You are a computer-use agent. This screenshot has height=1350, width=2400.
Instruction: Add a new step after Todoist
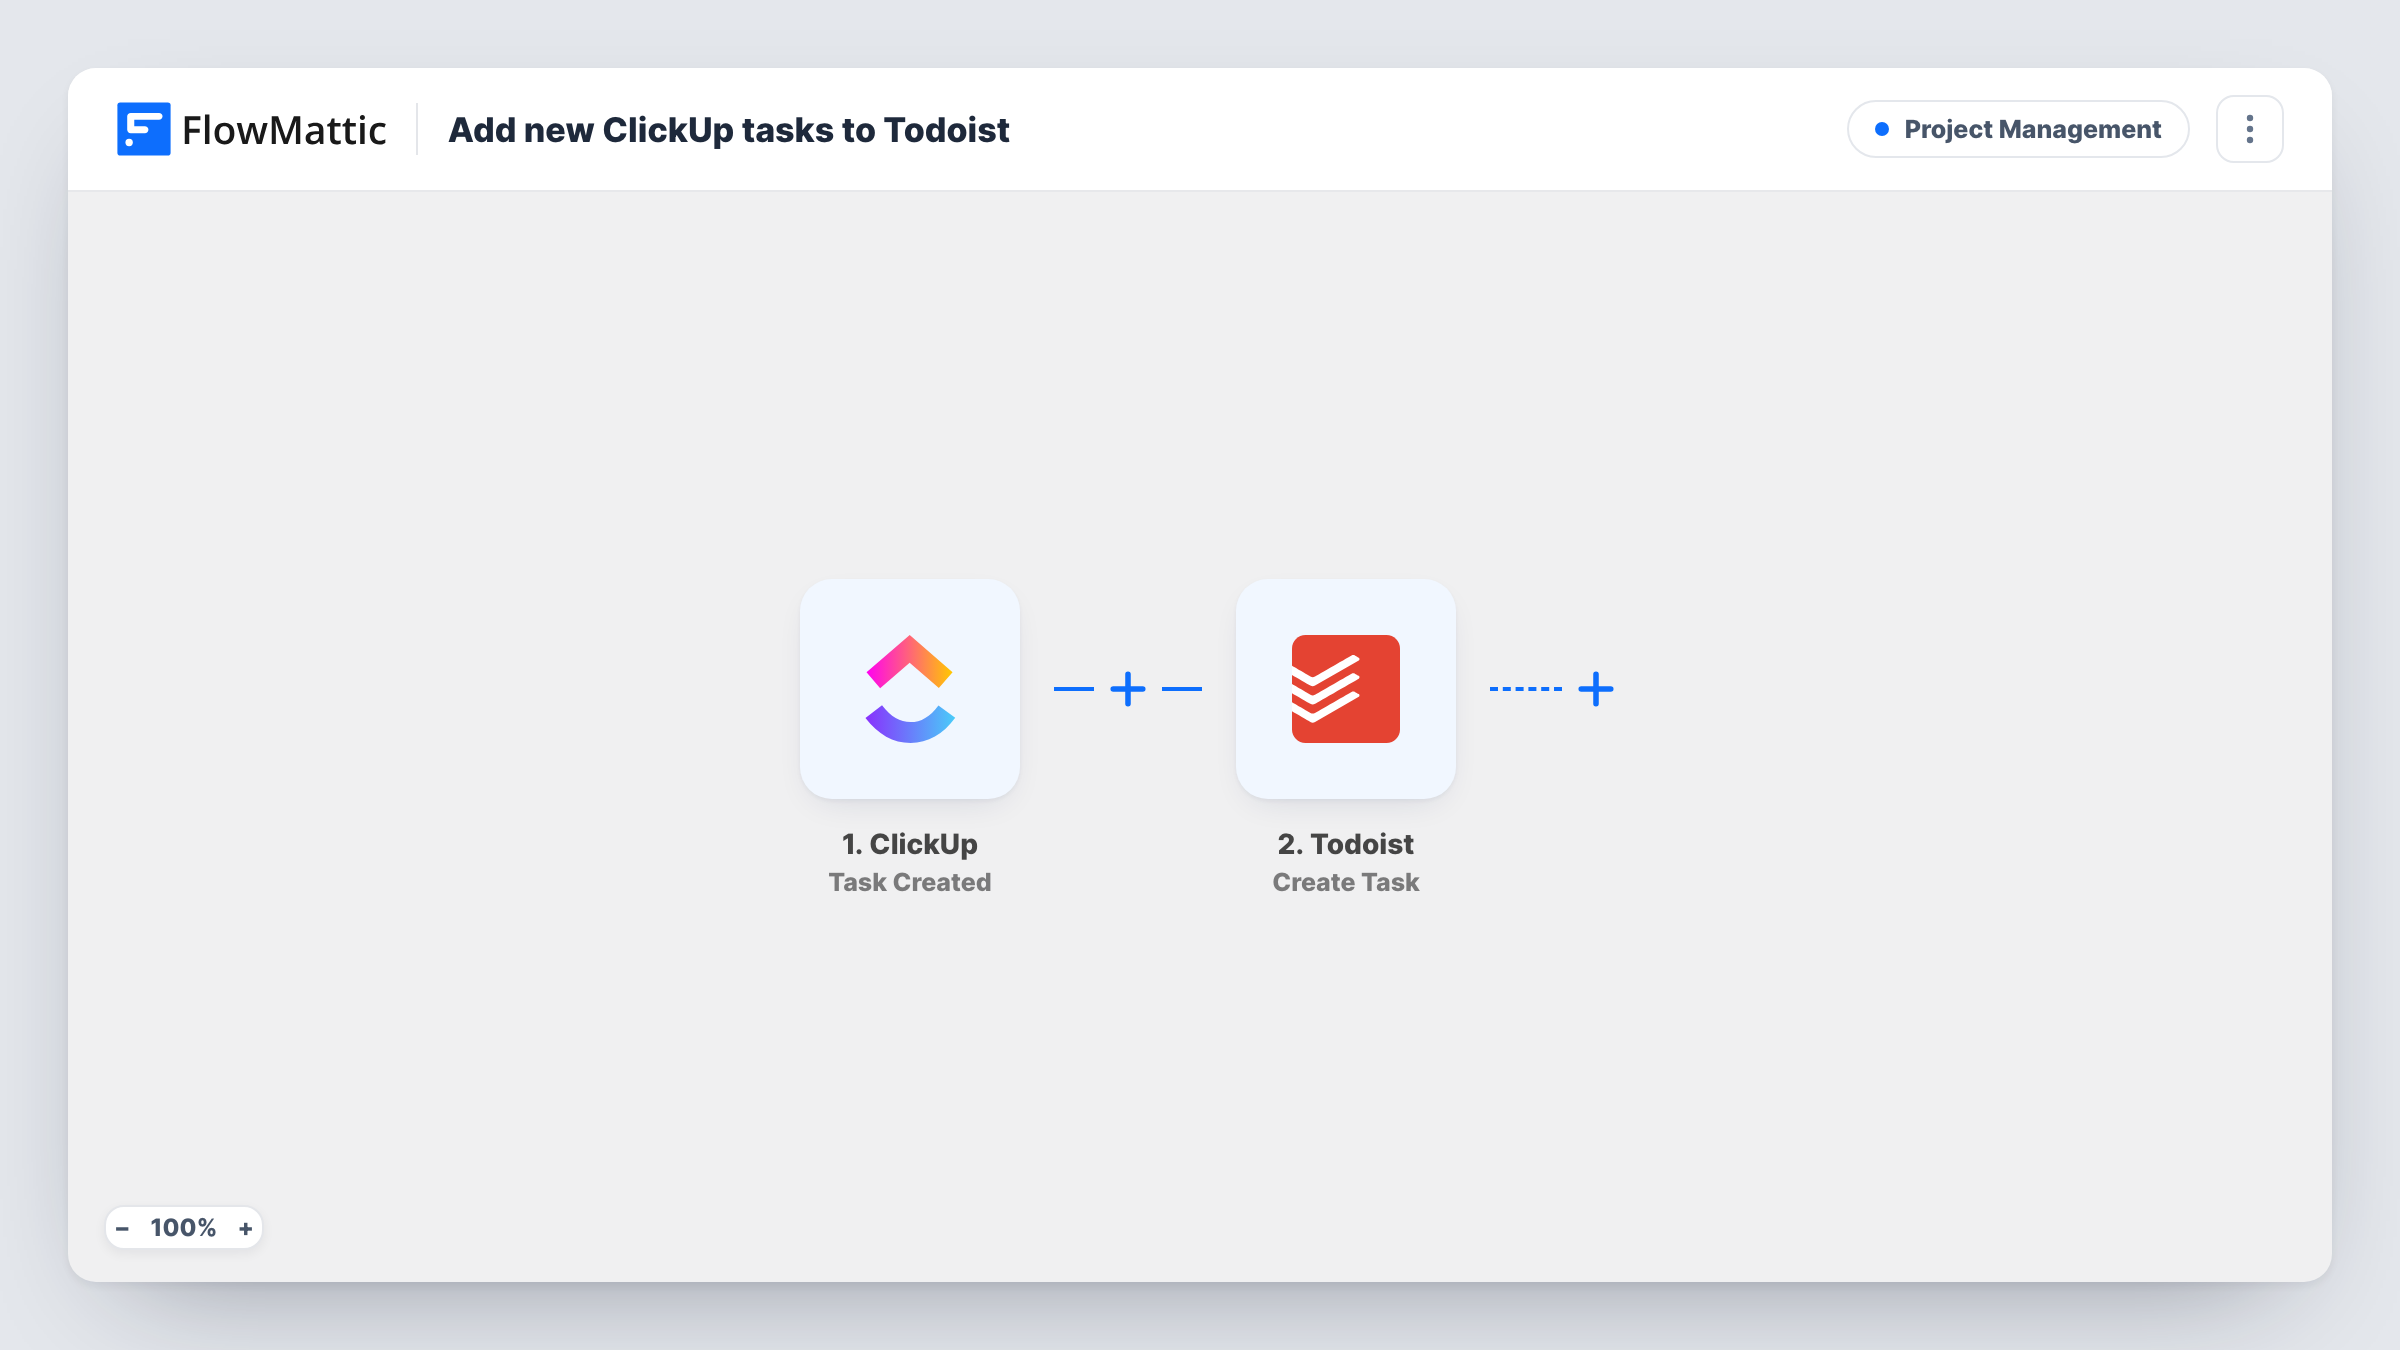point(1596,689)
